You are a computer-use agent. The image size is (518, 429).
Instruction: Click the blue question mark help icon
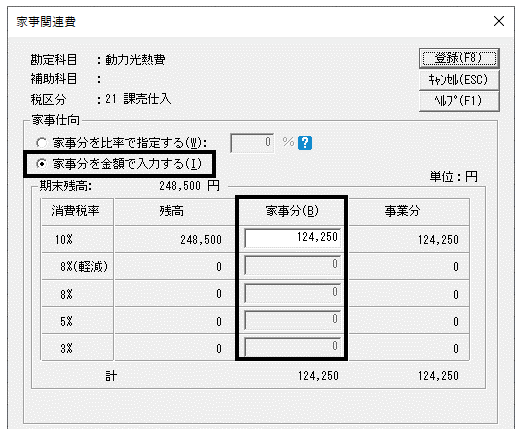pos(305,143)
